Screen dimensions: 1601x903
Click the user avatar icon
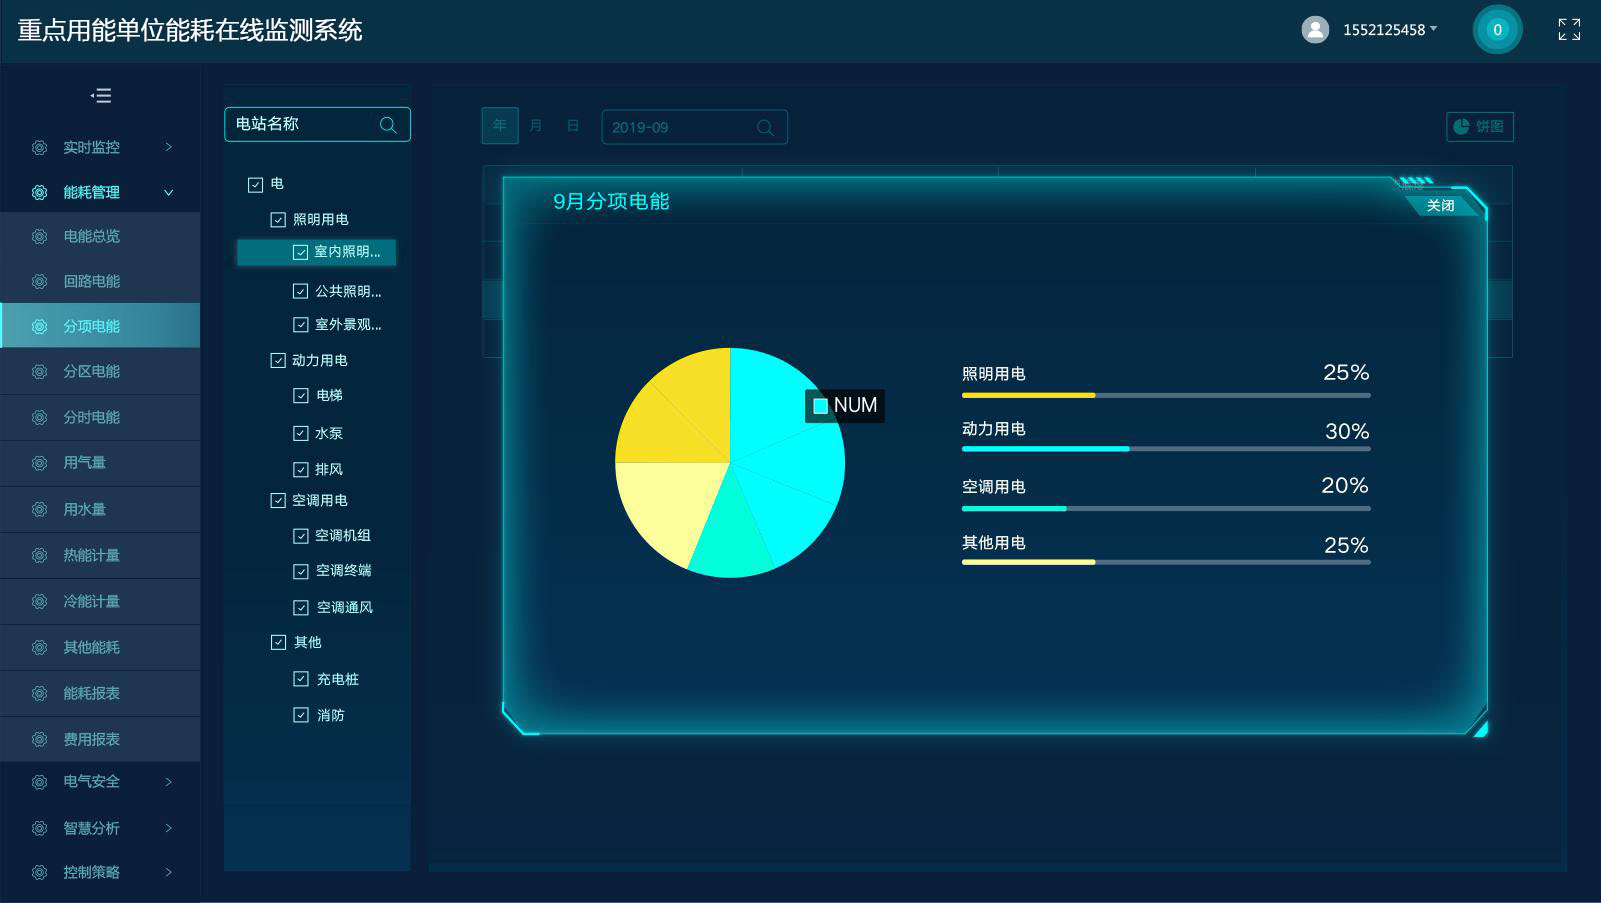coord(1315,30)
